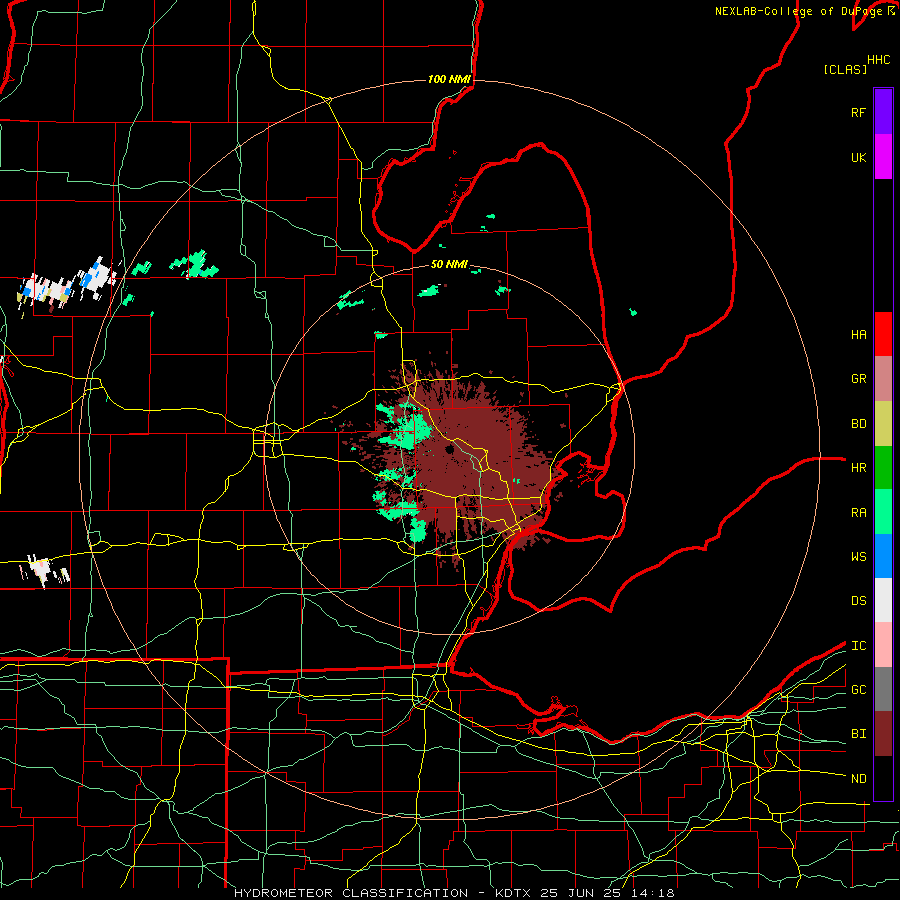Click the DS legend label

click(x=858, y=601)
